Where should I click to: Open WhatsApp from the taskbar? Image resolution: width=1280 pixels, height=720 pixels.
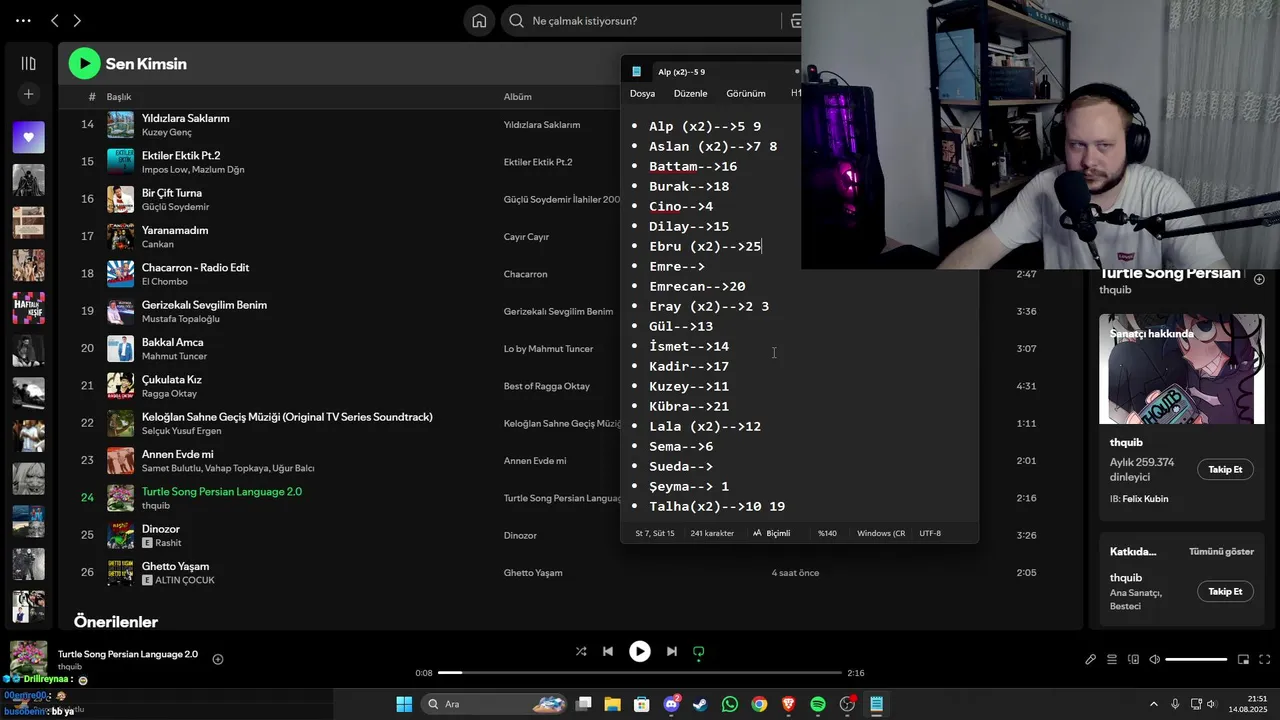click(x=730, y=704)
